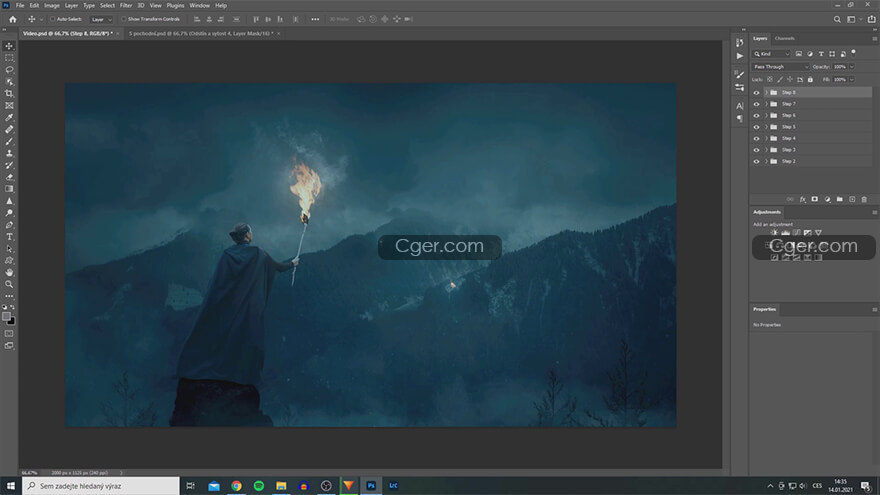Open the Plugins menu

click(175, 6)
